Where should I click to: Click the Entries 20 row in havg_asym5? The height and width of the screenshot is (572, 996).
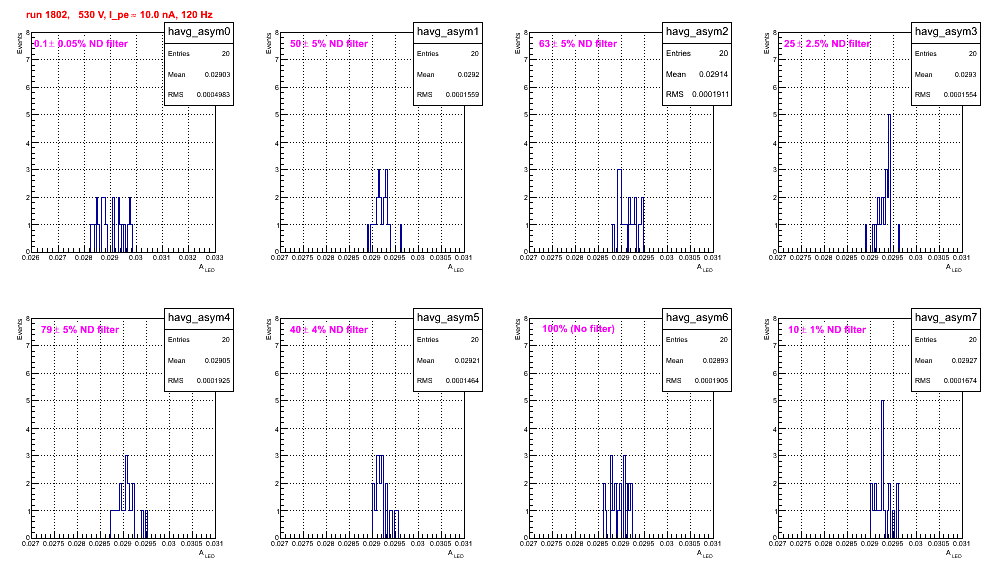coord(448,340)
